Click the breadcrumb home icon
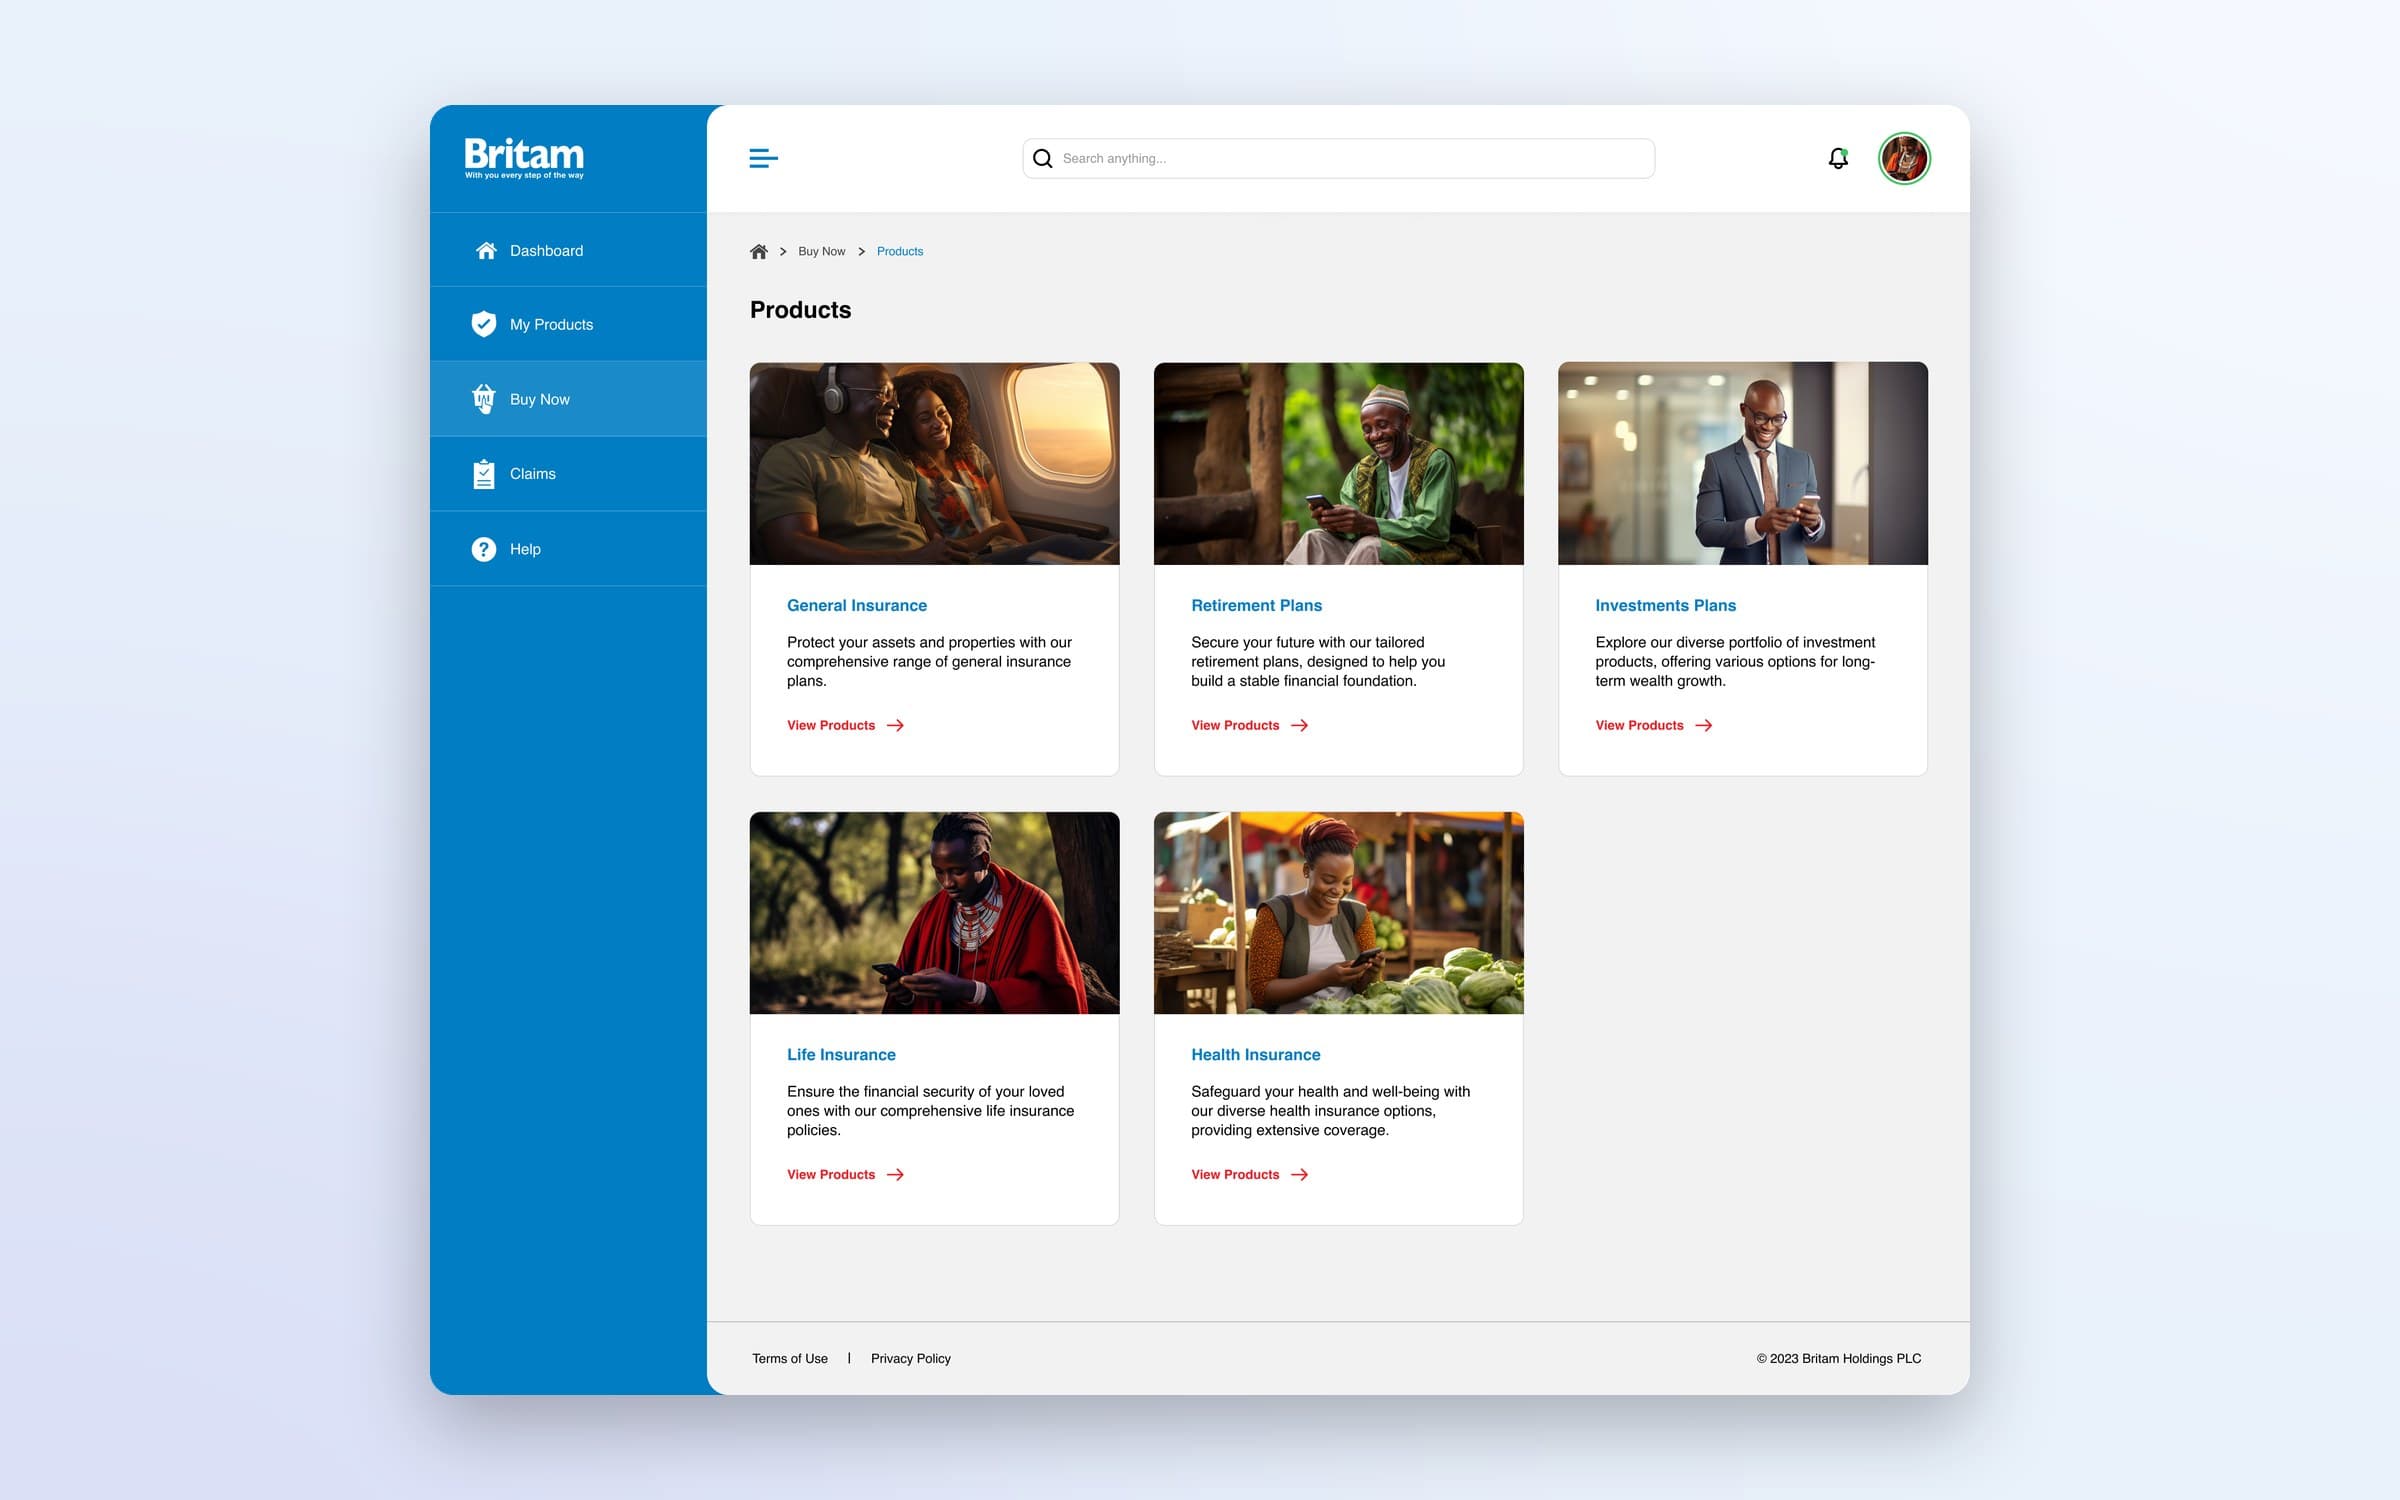This screenshot has height=1500, width=2400. point(759,251)
